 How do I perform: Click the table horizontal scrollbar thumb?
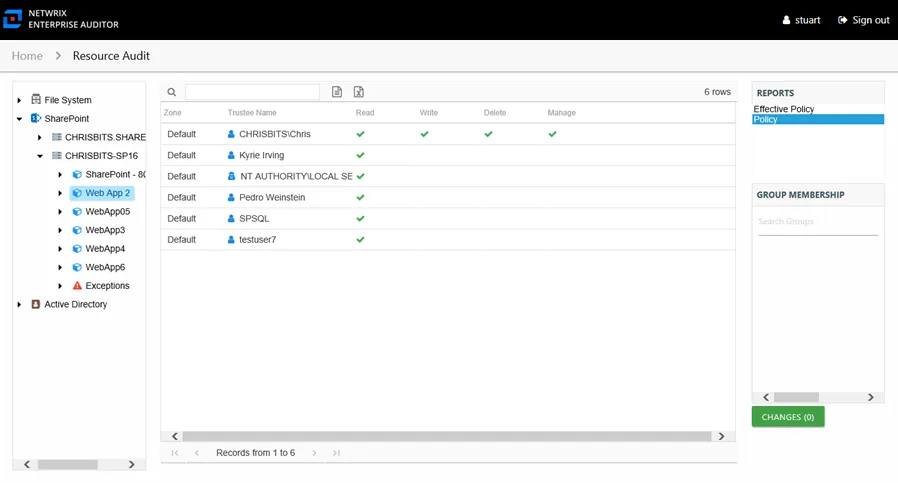447,437
